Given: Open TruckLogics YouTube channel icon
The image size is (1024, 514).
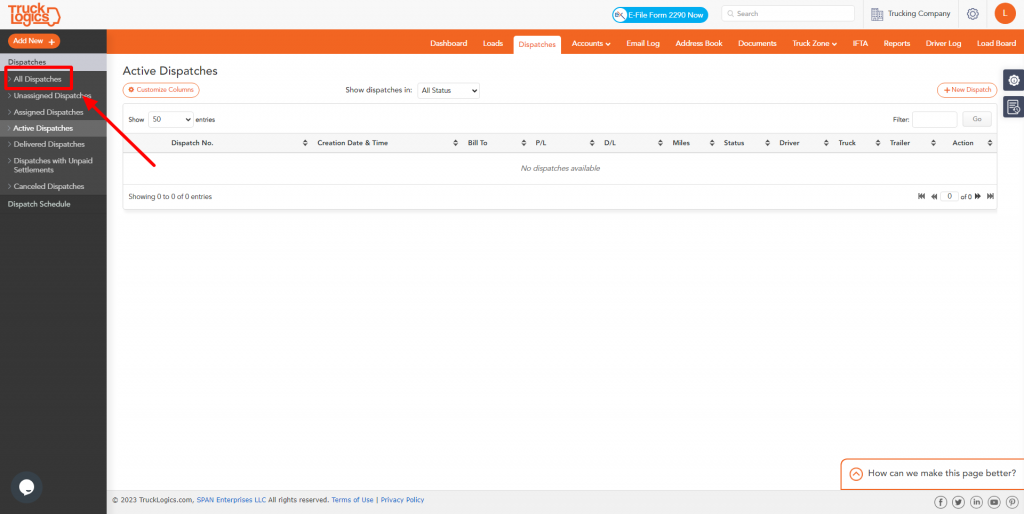Looking at the screenshot, I should coord(994,502).
